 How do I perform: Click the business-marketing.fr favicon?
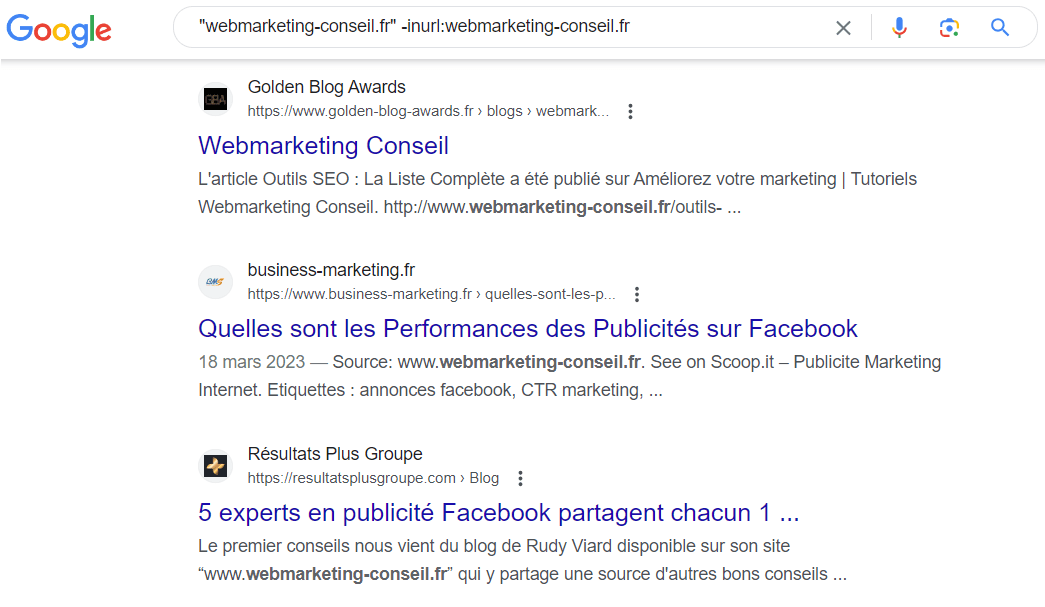coord(215,282)
